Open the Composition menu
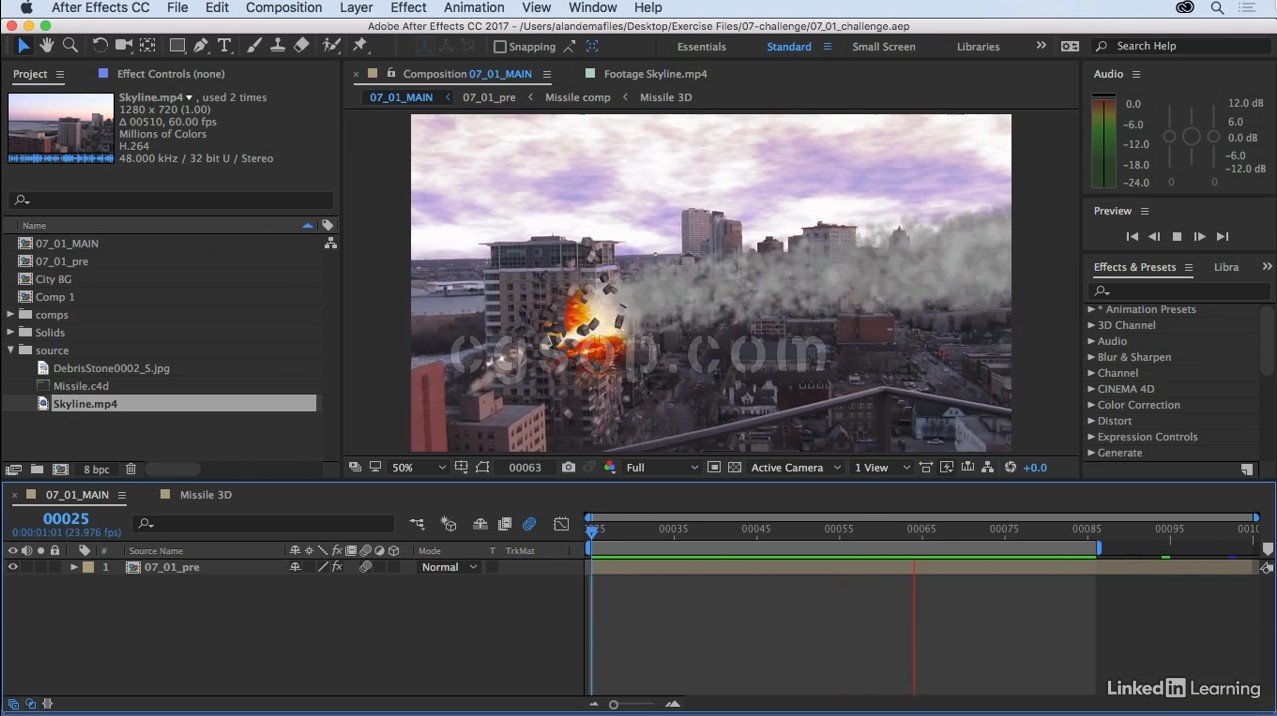This screenshot has width=1277, height=716. (x=283, y=7)
